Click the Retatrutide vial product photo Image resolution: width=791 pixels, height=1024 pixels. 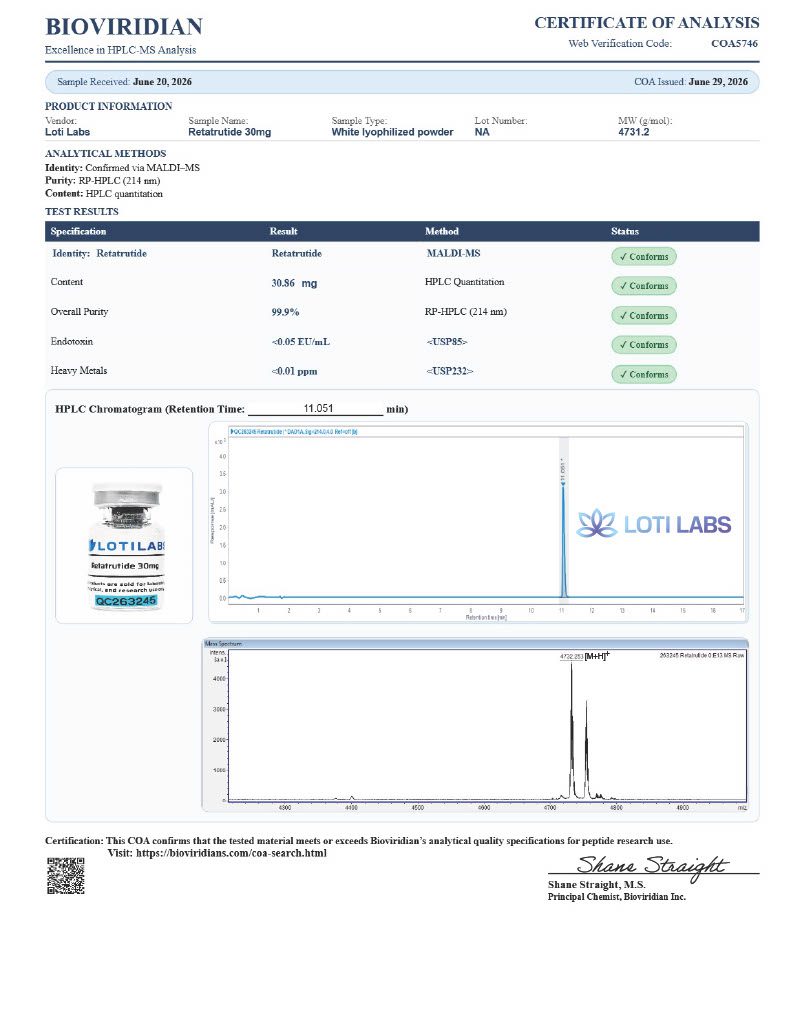pyautogui.click(x=126, y=546)
